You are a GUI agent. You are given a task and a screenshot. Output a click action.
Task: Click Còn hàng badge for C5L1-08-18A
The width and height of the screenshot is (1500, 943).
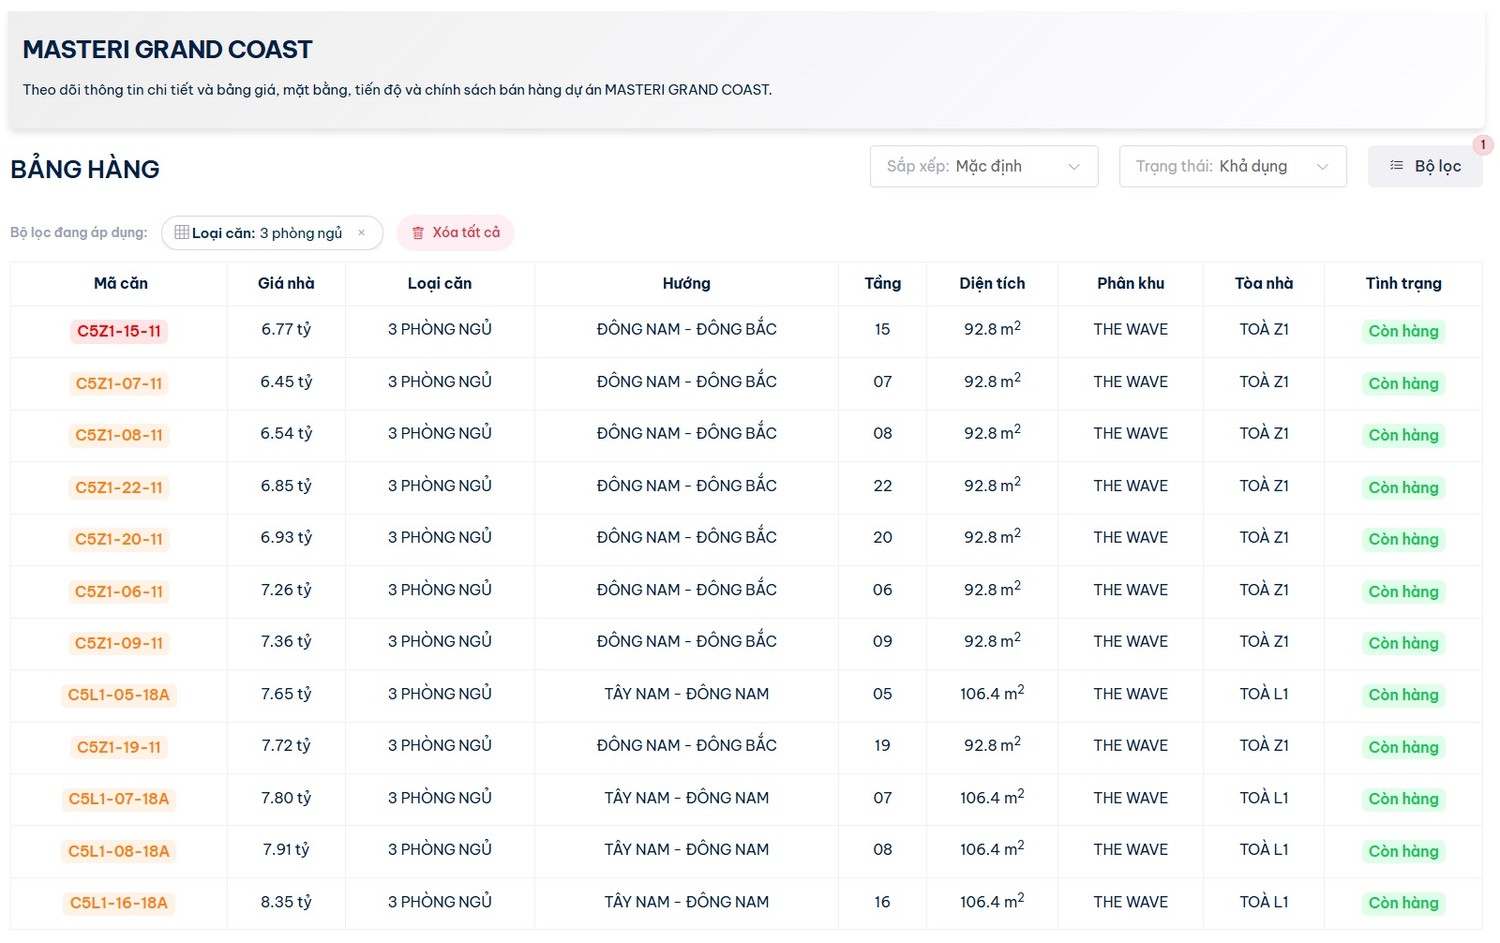(x=1403, y=851)
